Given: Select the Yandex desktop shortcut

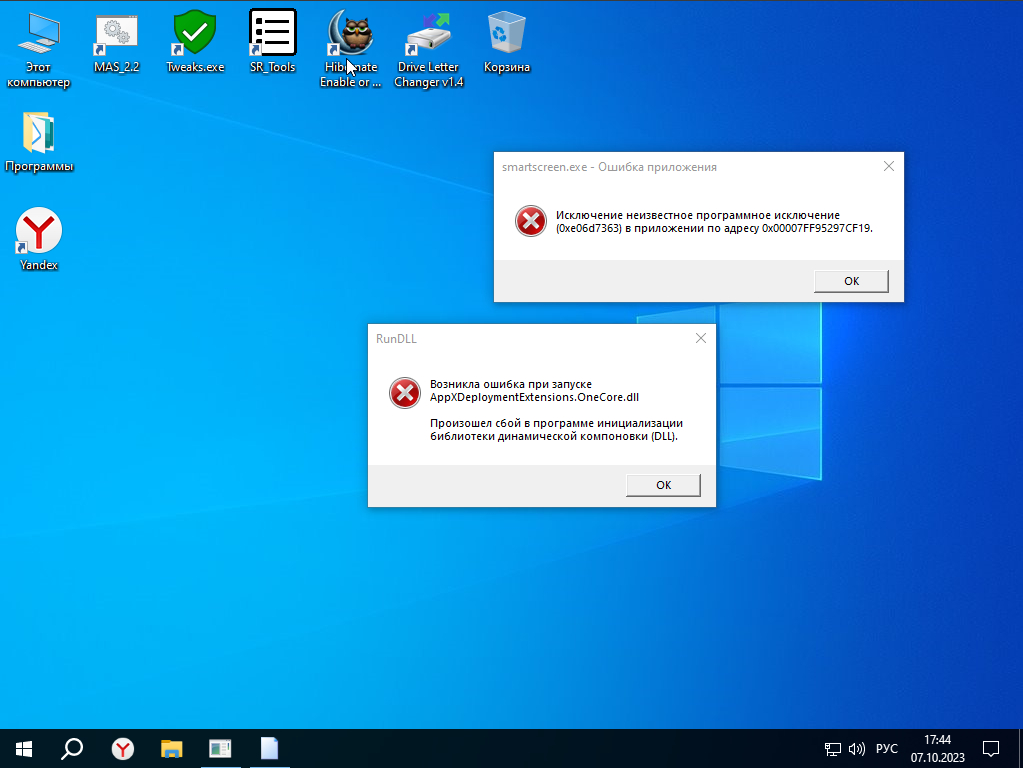Looking at the screenshot, I should click(x=38, y=239).
